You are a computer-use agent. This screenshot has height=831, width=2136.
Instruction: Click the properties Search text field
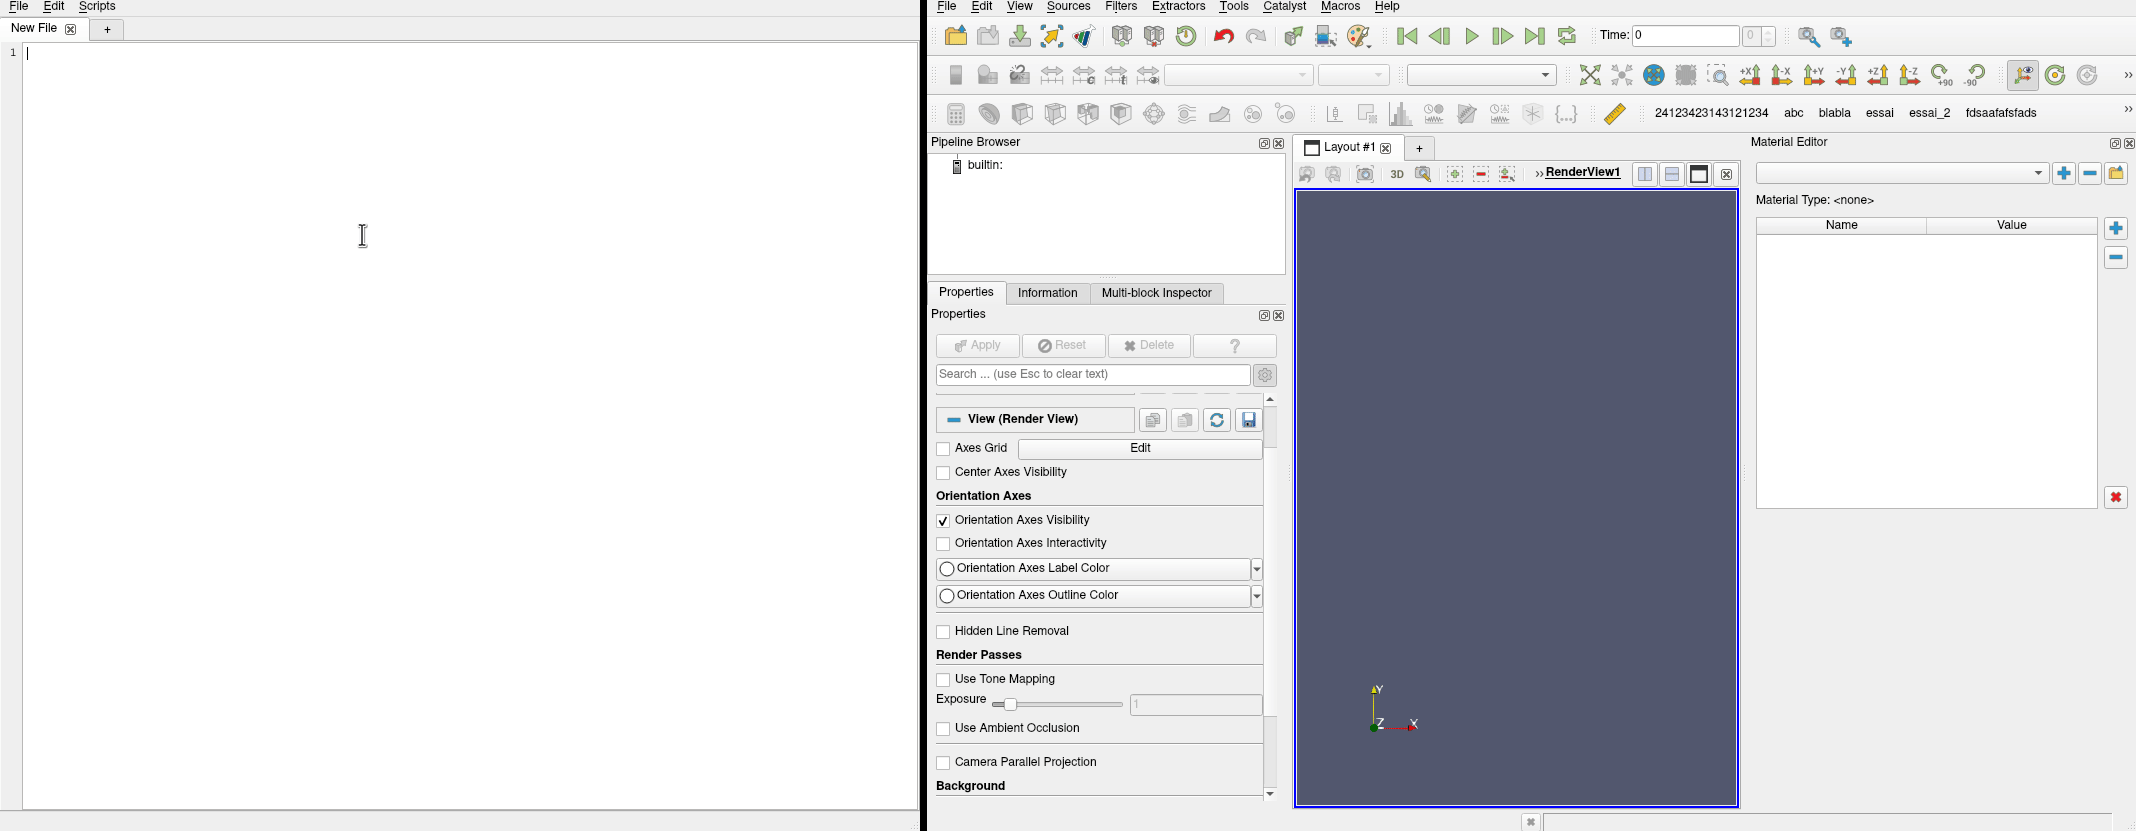(1093, 375)
